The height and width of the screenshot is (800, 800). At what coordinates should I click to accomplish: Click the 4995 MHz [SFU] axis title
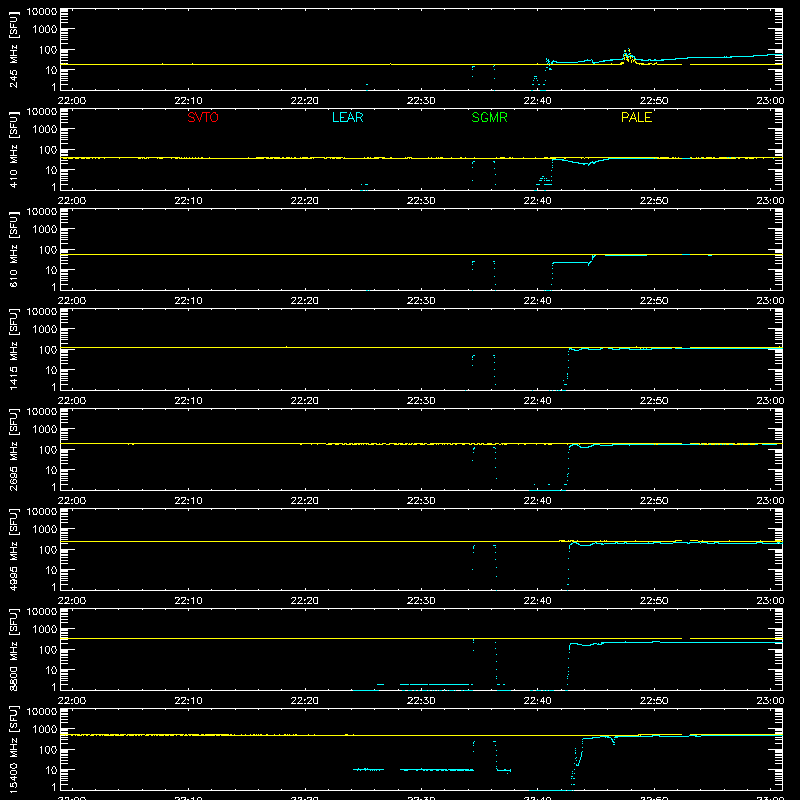14,549
